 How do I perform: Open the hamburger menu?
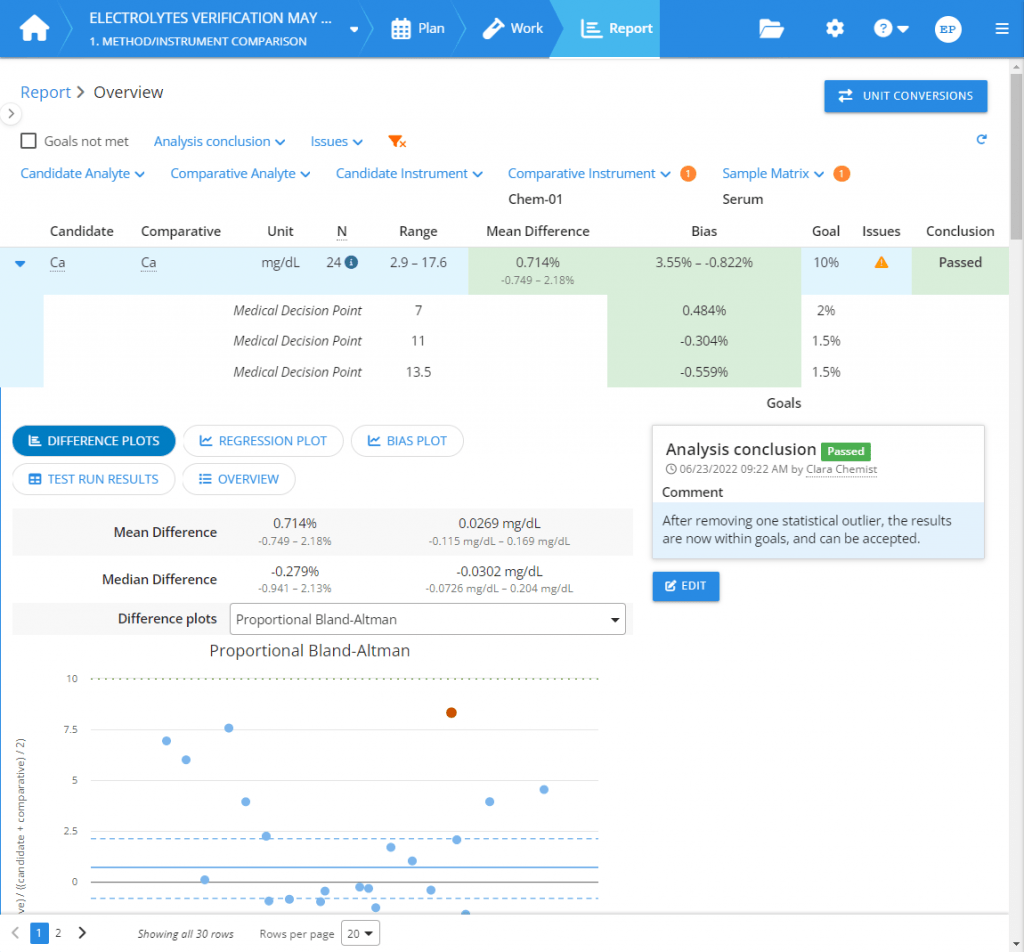pos(1002,28)
